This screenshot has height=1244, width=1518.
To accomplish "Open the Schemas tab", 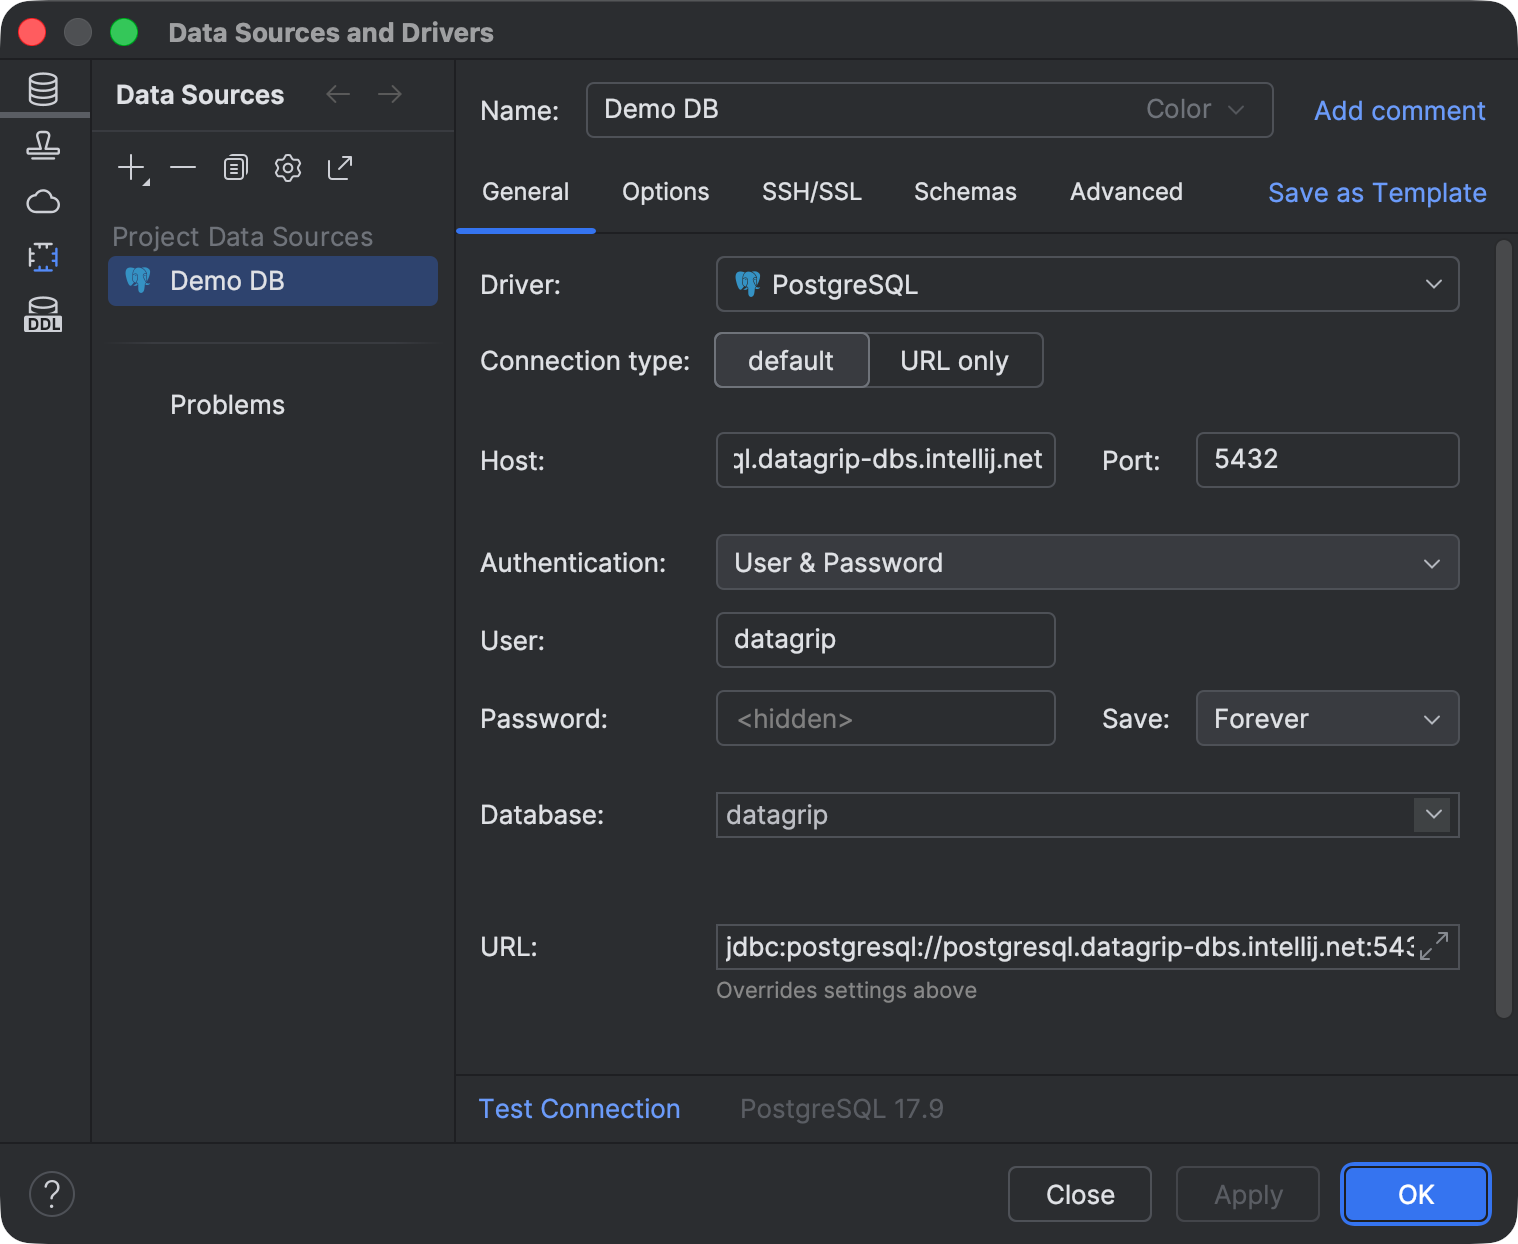I will (x=965, y=192).
